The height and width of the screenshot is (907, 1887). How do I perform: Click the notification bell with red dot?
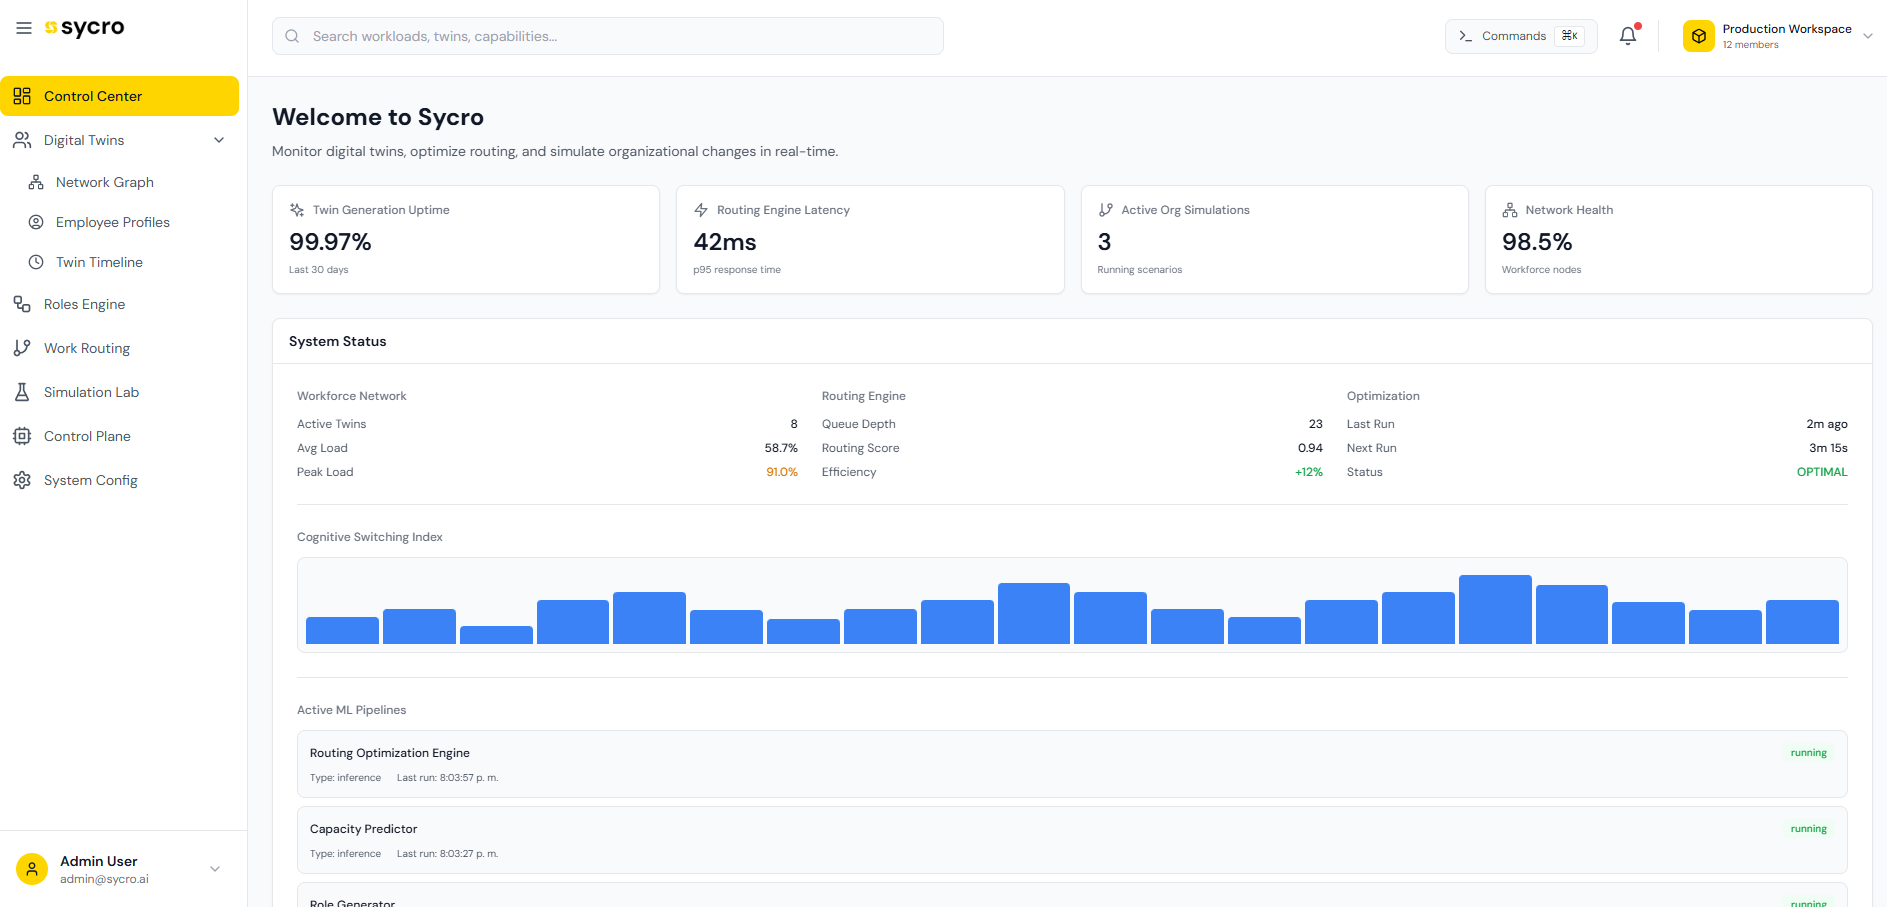coord(1628,35)
